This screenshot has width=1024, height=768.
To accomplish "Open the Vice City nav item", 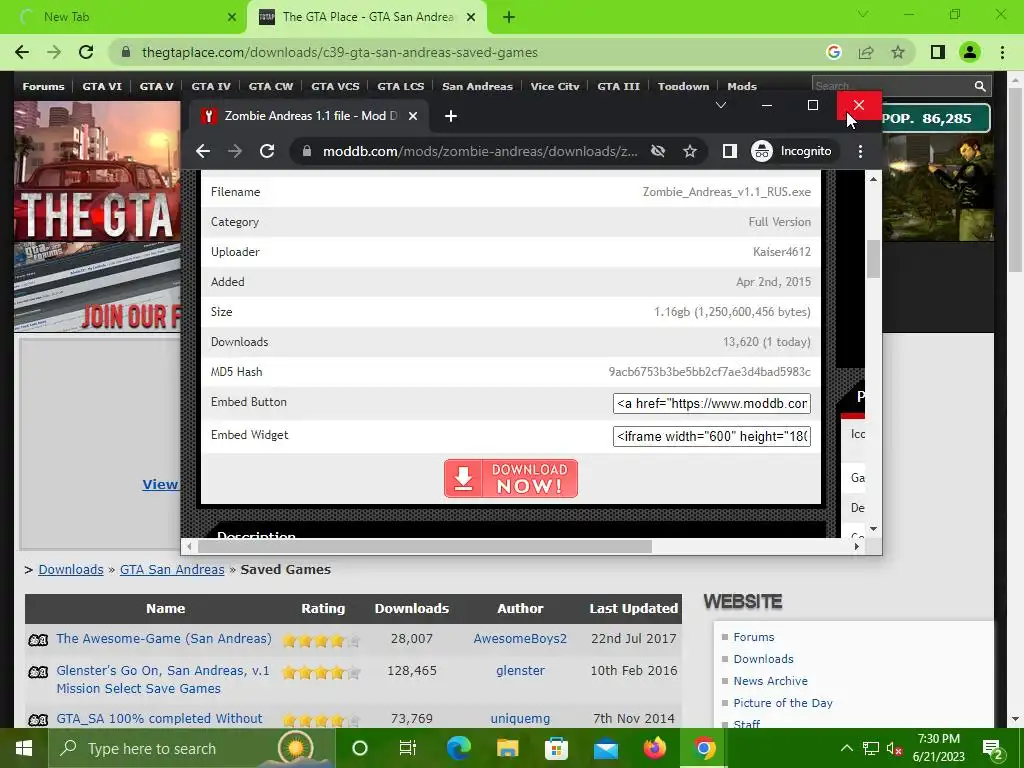I will pos(554,86).
